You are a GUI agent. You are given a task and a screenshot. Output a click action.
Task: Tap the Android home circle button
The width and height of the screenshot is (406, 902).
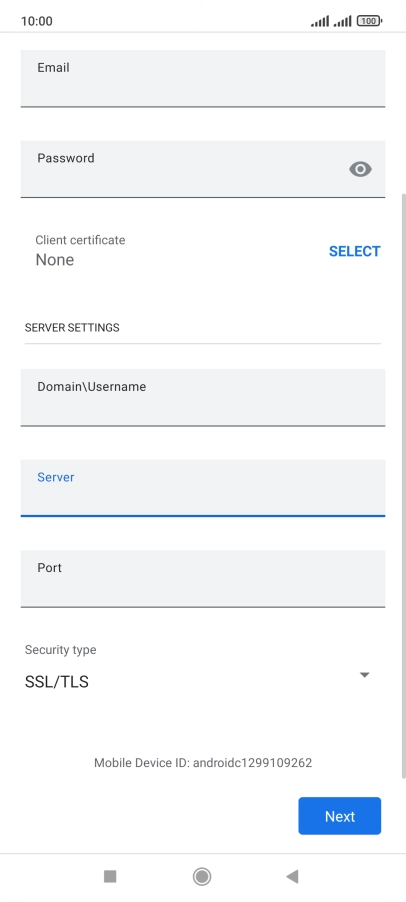pyautogui.click(x=202, y=876)
